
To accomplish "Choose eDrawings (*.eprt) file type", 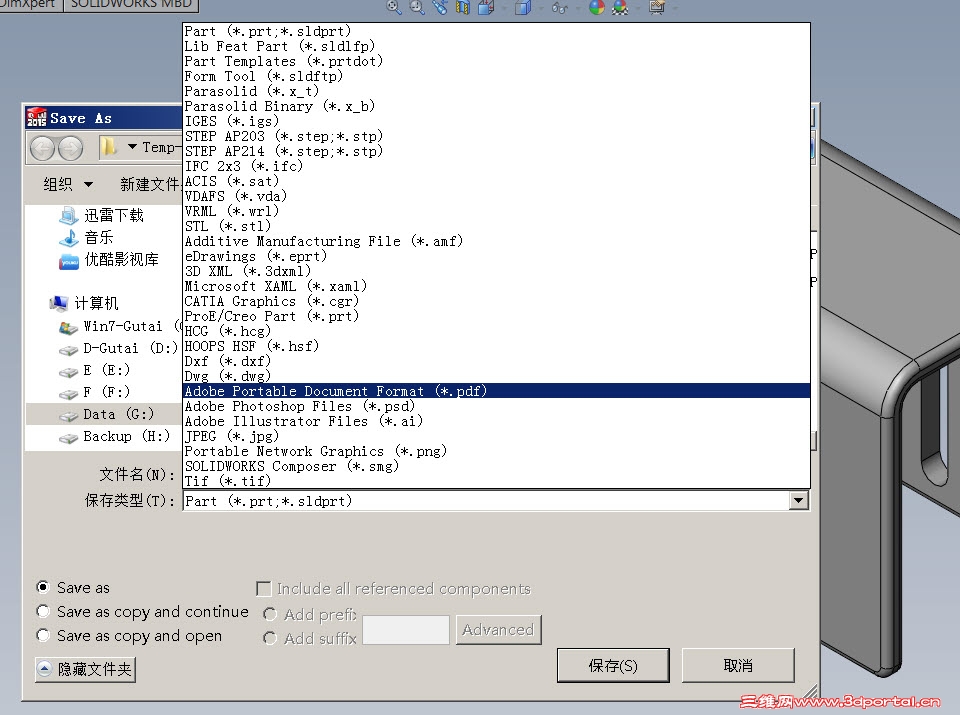I will pos(497,256).
